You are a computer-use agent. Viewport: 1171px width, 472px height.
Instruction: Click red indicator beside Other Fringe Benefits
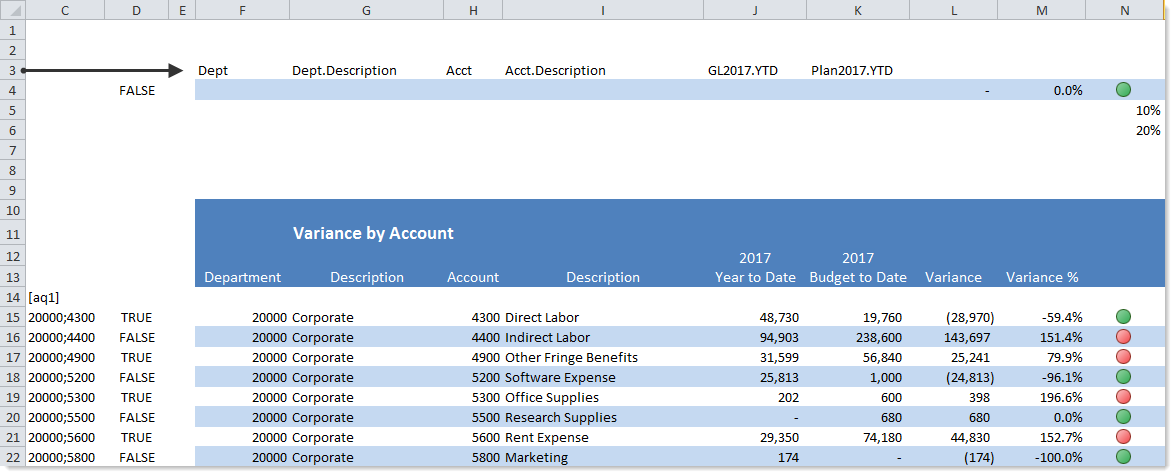tap(1123, 357)
